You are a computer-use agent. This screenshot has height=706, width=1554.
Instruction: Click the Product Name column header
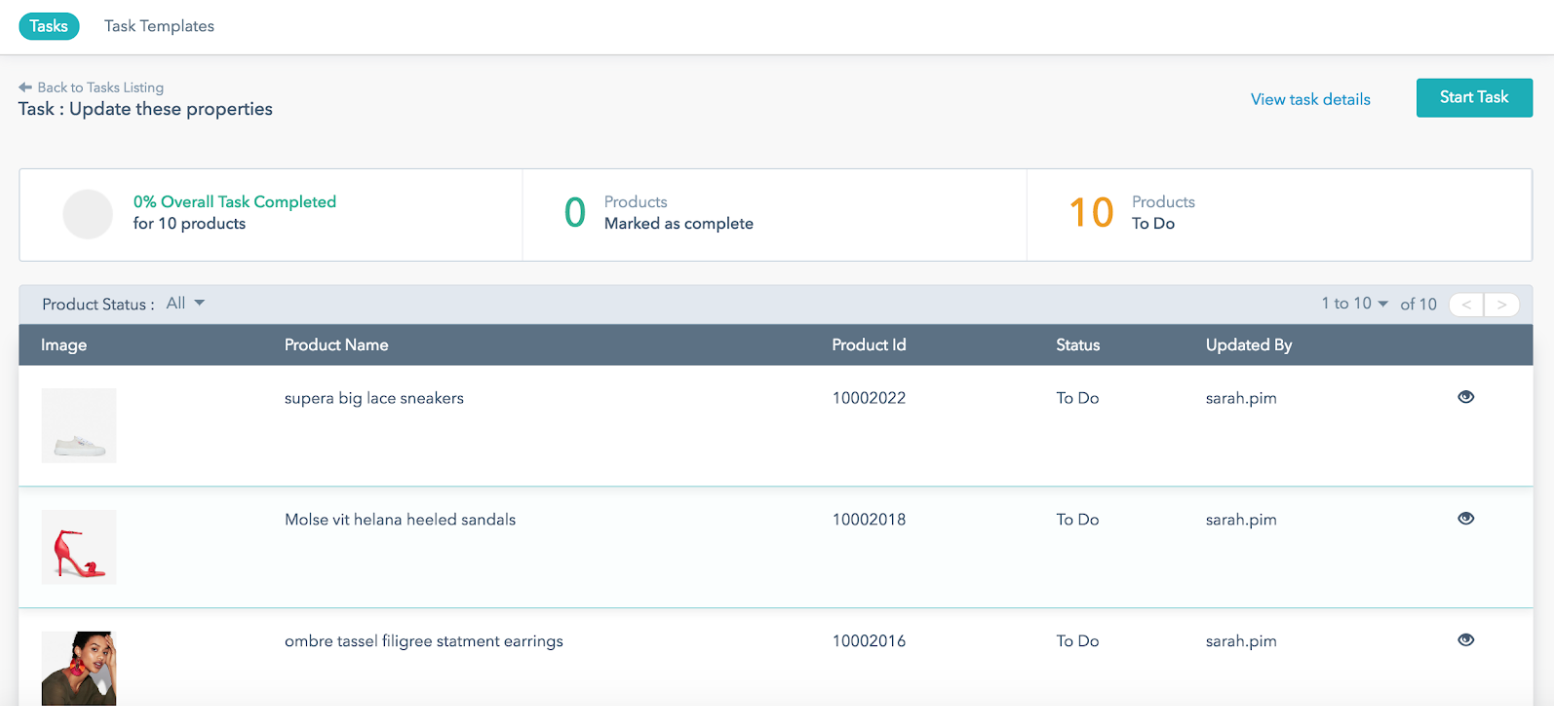(x=336, y=345)
